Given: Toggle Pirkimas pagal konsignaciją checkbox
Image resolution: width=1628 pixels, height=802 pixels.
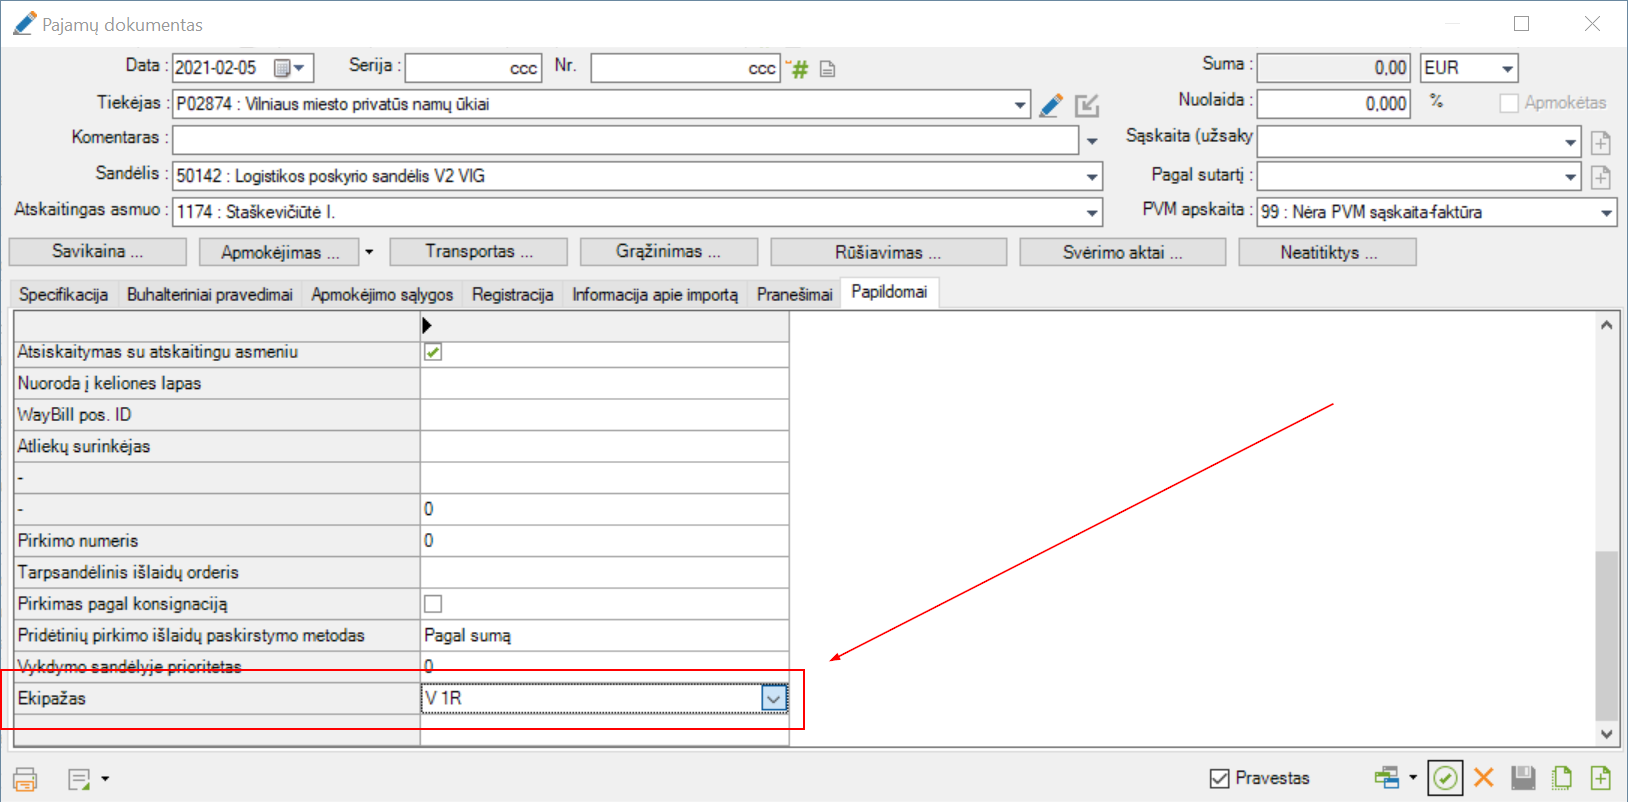Looking at the screenshot, I should click(433, 604).
